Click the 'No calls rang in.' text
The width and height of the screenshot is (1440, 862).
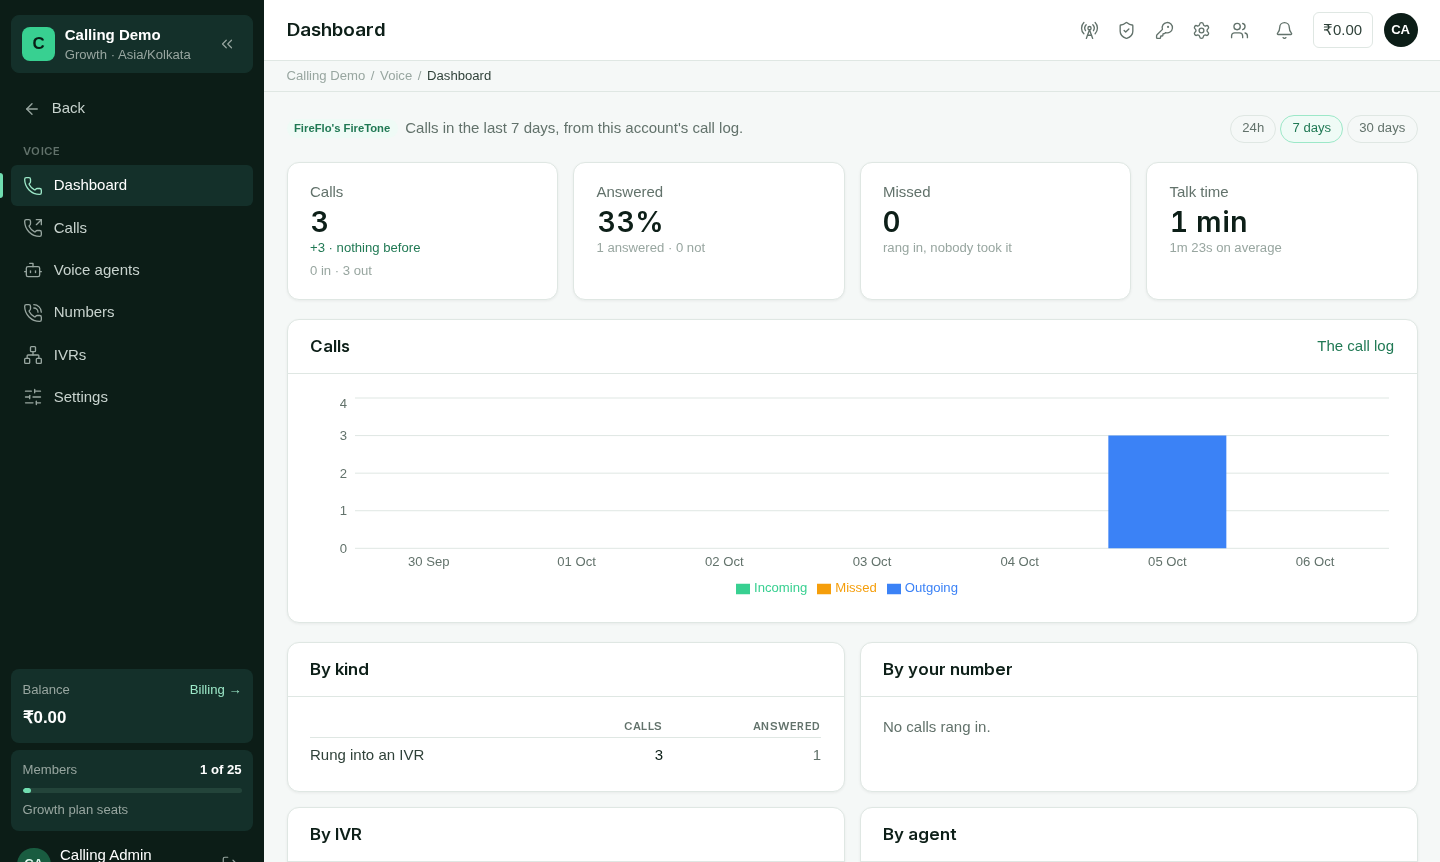click(x=937, y=727)
